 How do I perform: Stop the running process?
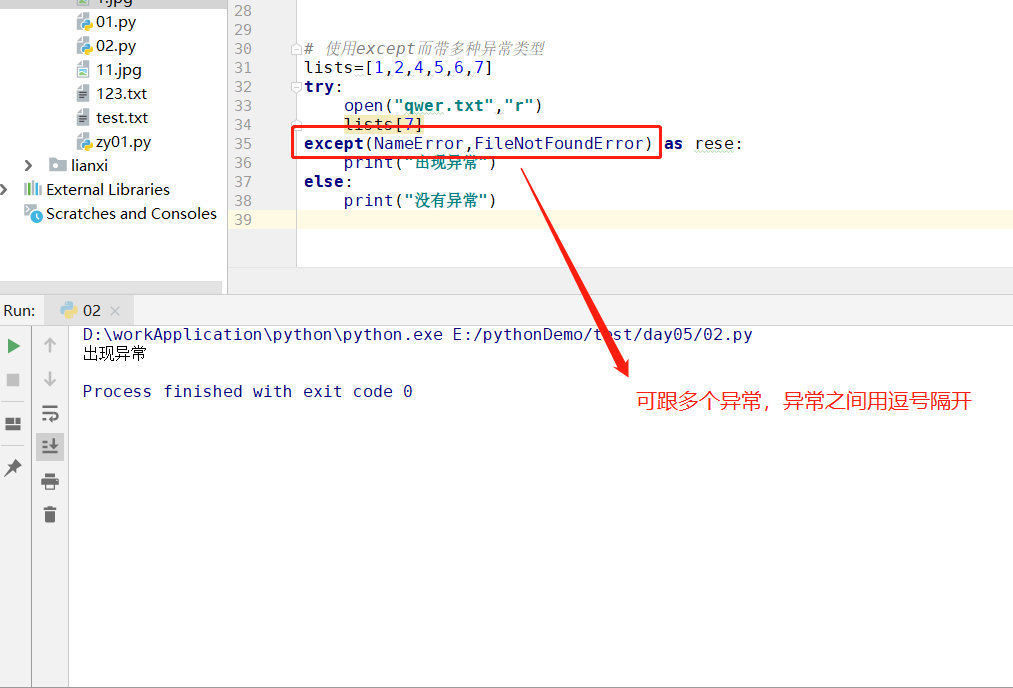pyautogui.click(x=13, y=380)
